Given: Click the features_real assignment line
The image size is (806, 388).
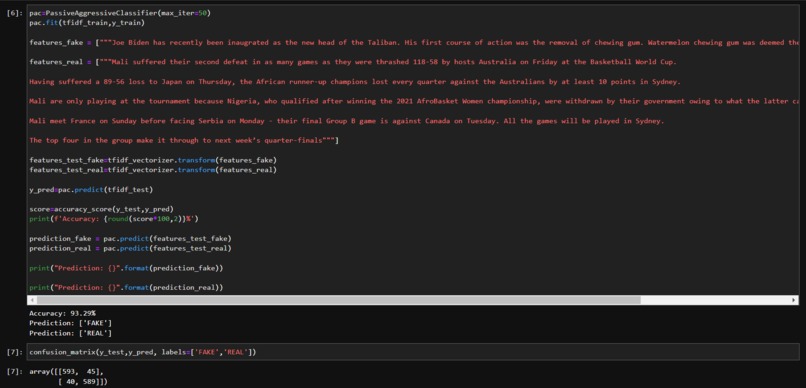Looking at the screenshot, I should (x=353, y=62).
